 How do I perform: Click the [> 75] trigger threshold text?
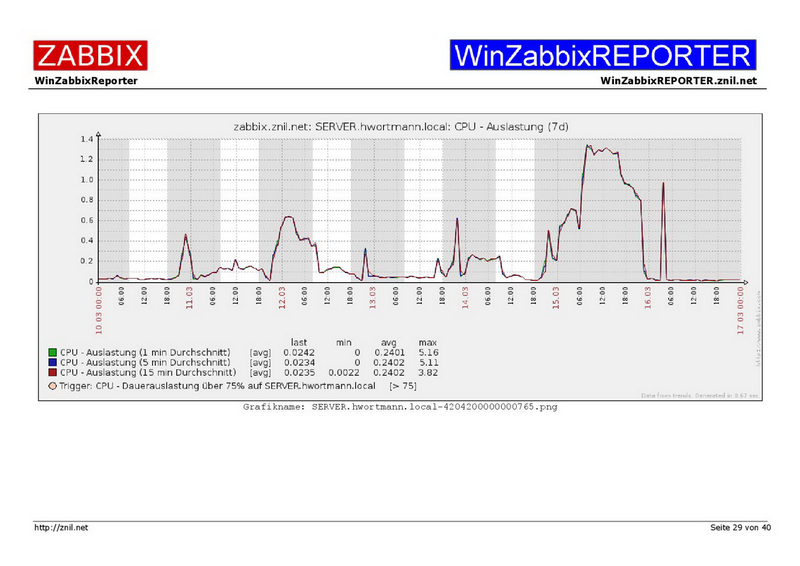pos(403,386)
